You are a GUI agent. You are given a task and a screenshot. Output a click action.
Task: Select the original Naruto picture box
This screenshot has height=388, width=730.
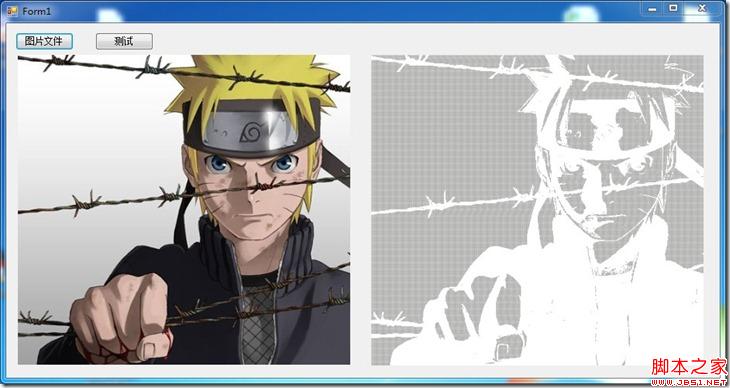click(x=184, y=210)
